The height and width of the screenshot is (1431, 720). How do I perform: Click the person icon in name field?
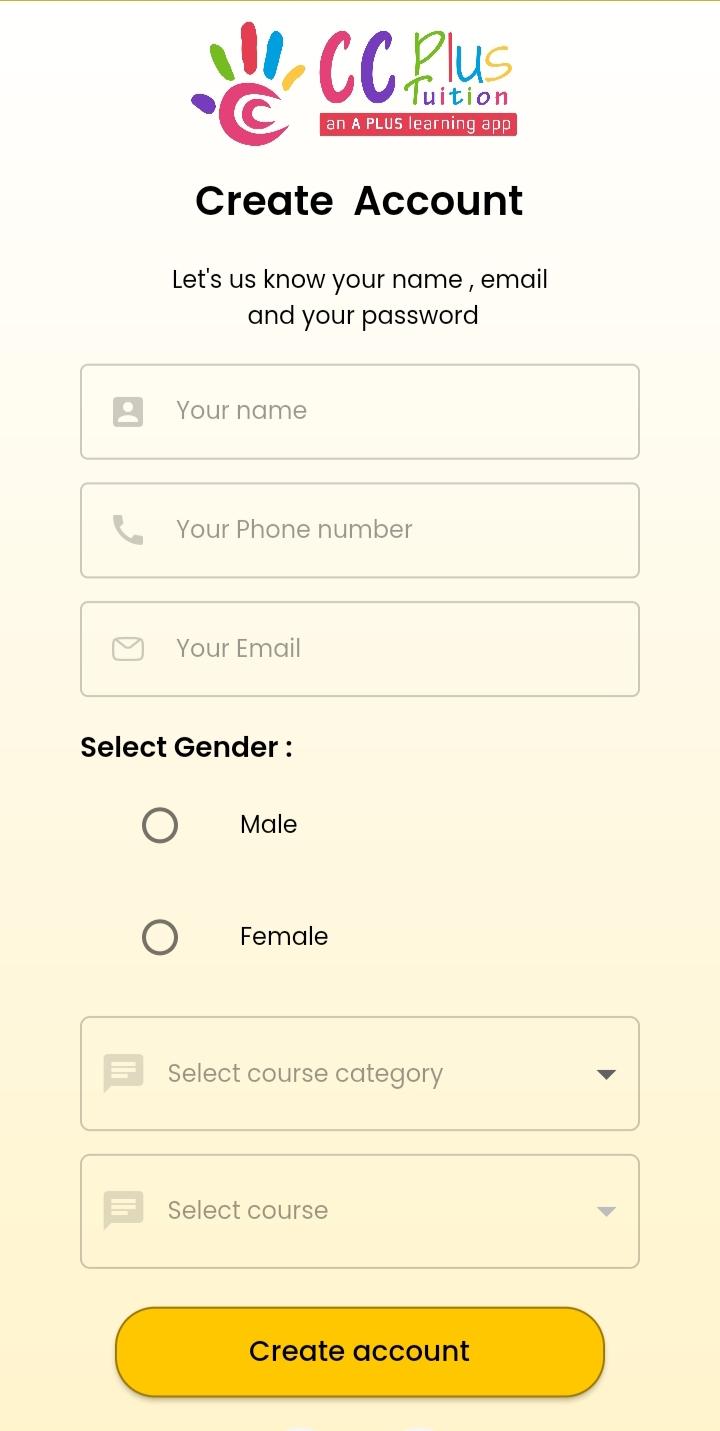click(128, 412)
